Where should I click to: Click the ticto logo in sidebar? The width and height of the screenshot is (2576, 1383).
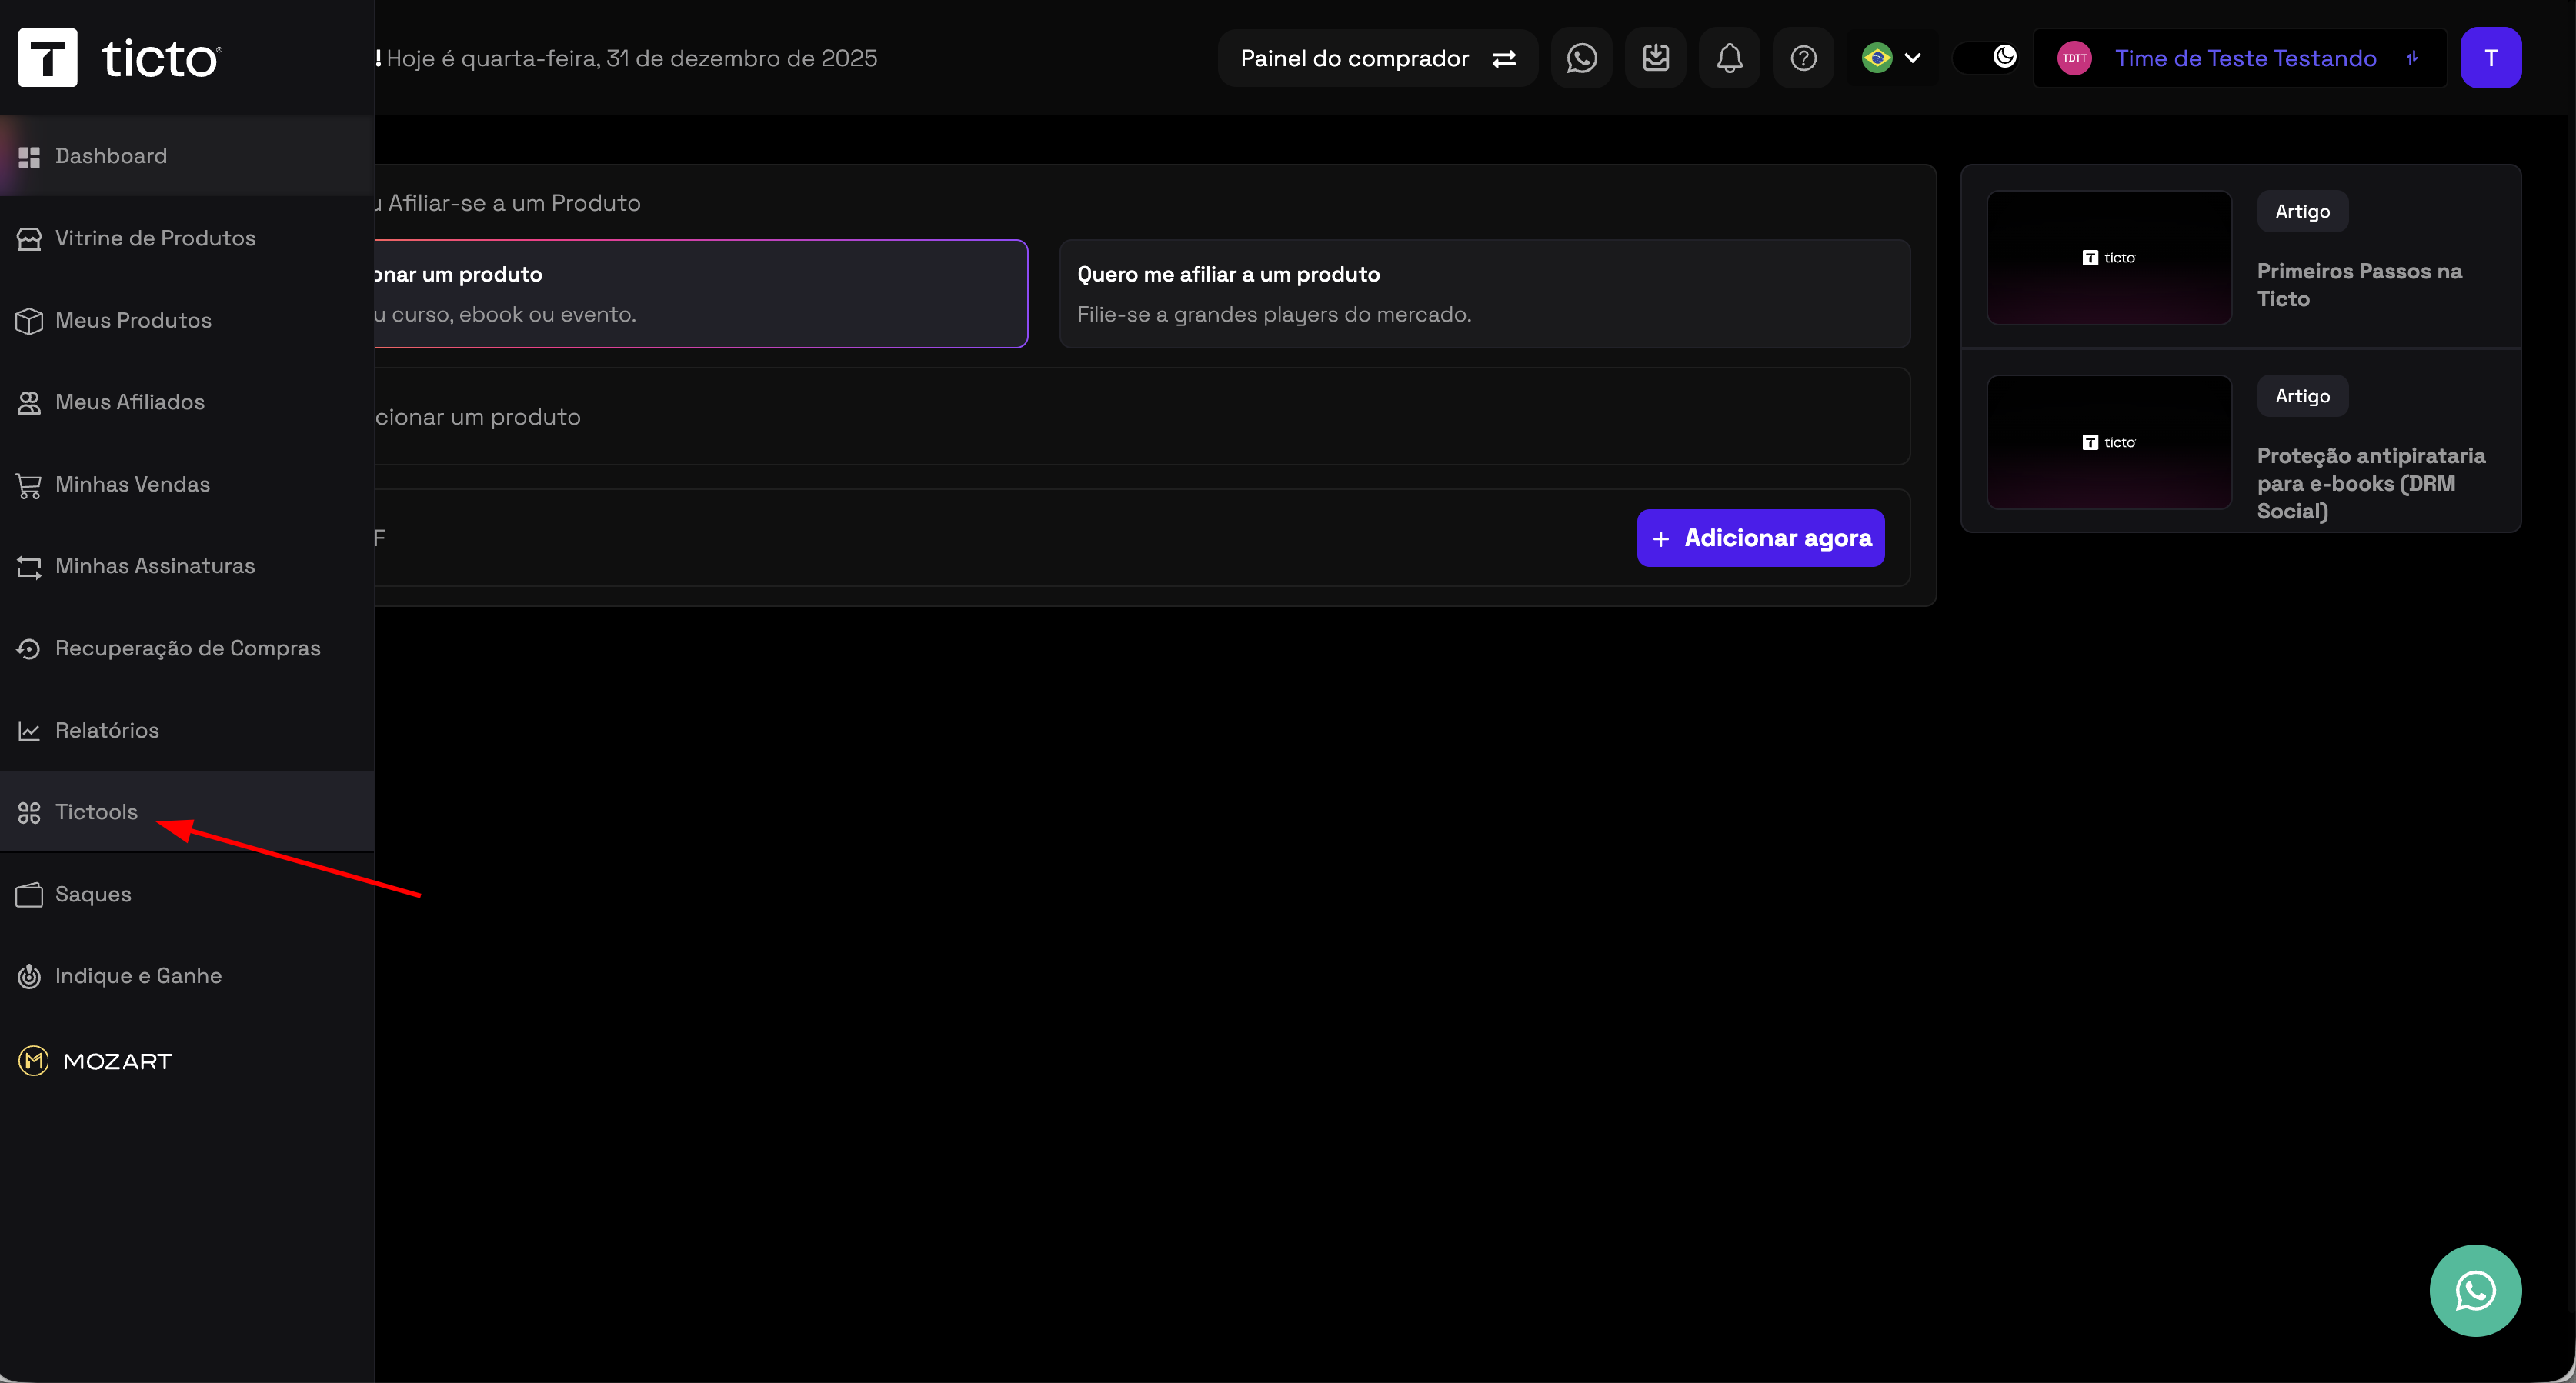120,58
